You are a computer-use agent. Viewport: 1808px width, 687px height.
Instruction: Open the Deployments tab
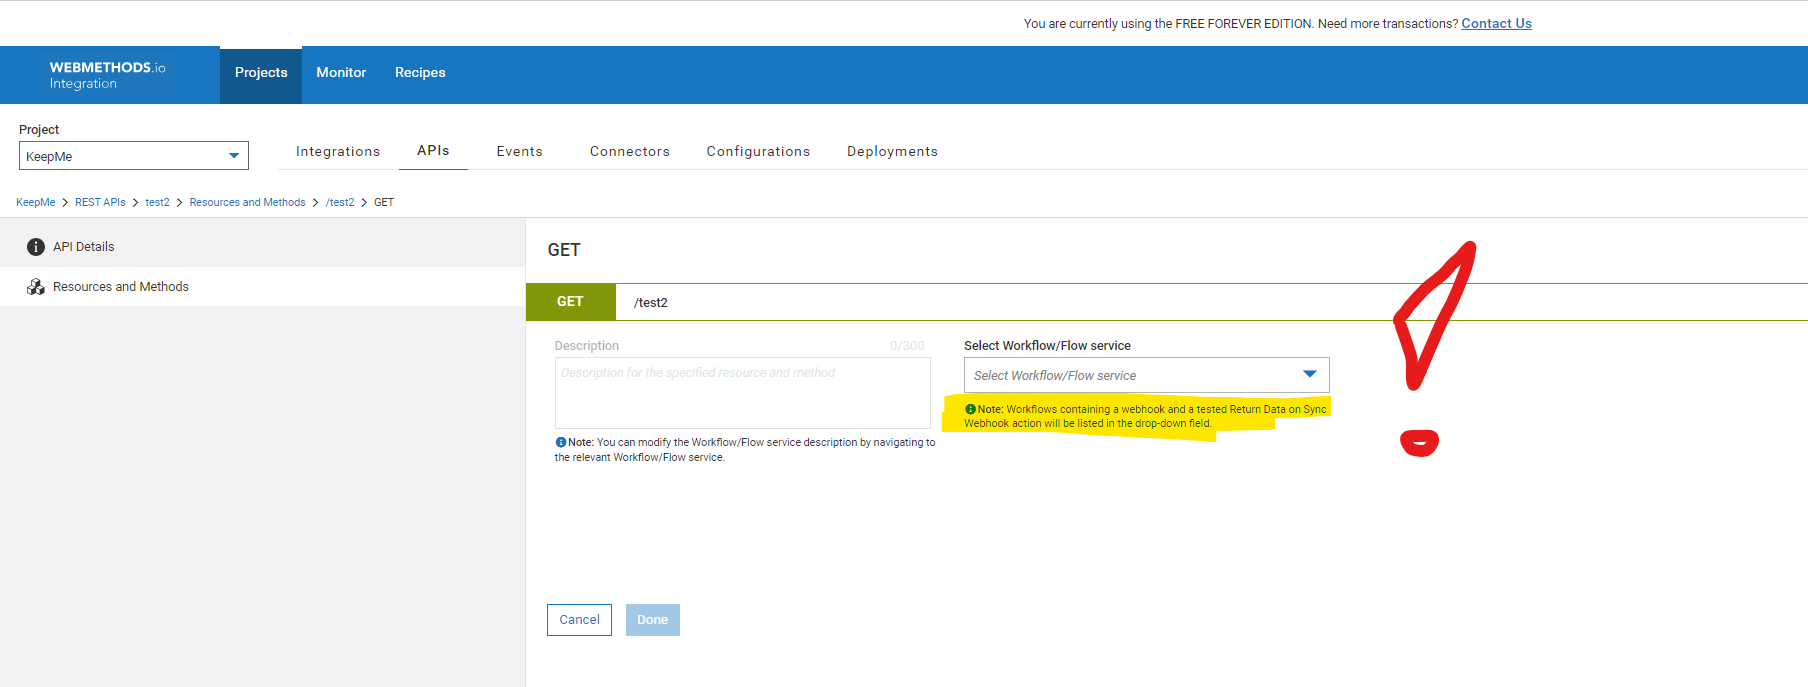coord(892,151)
